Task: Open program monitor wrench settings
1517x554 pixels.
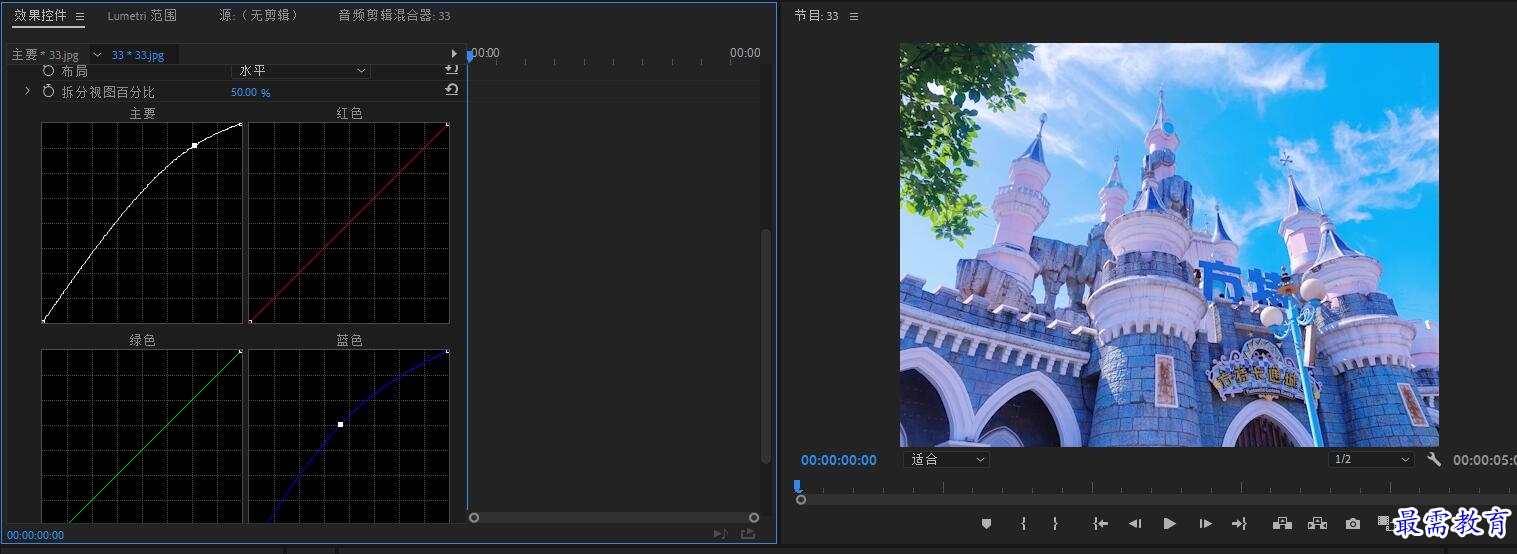Action: 1433,459
